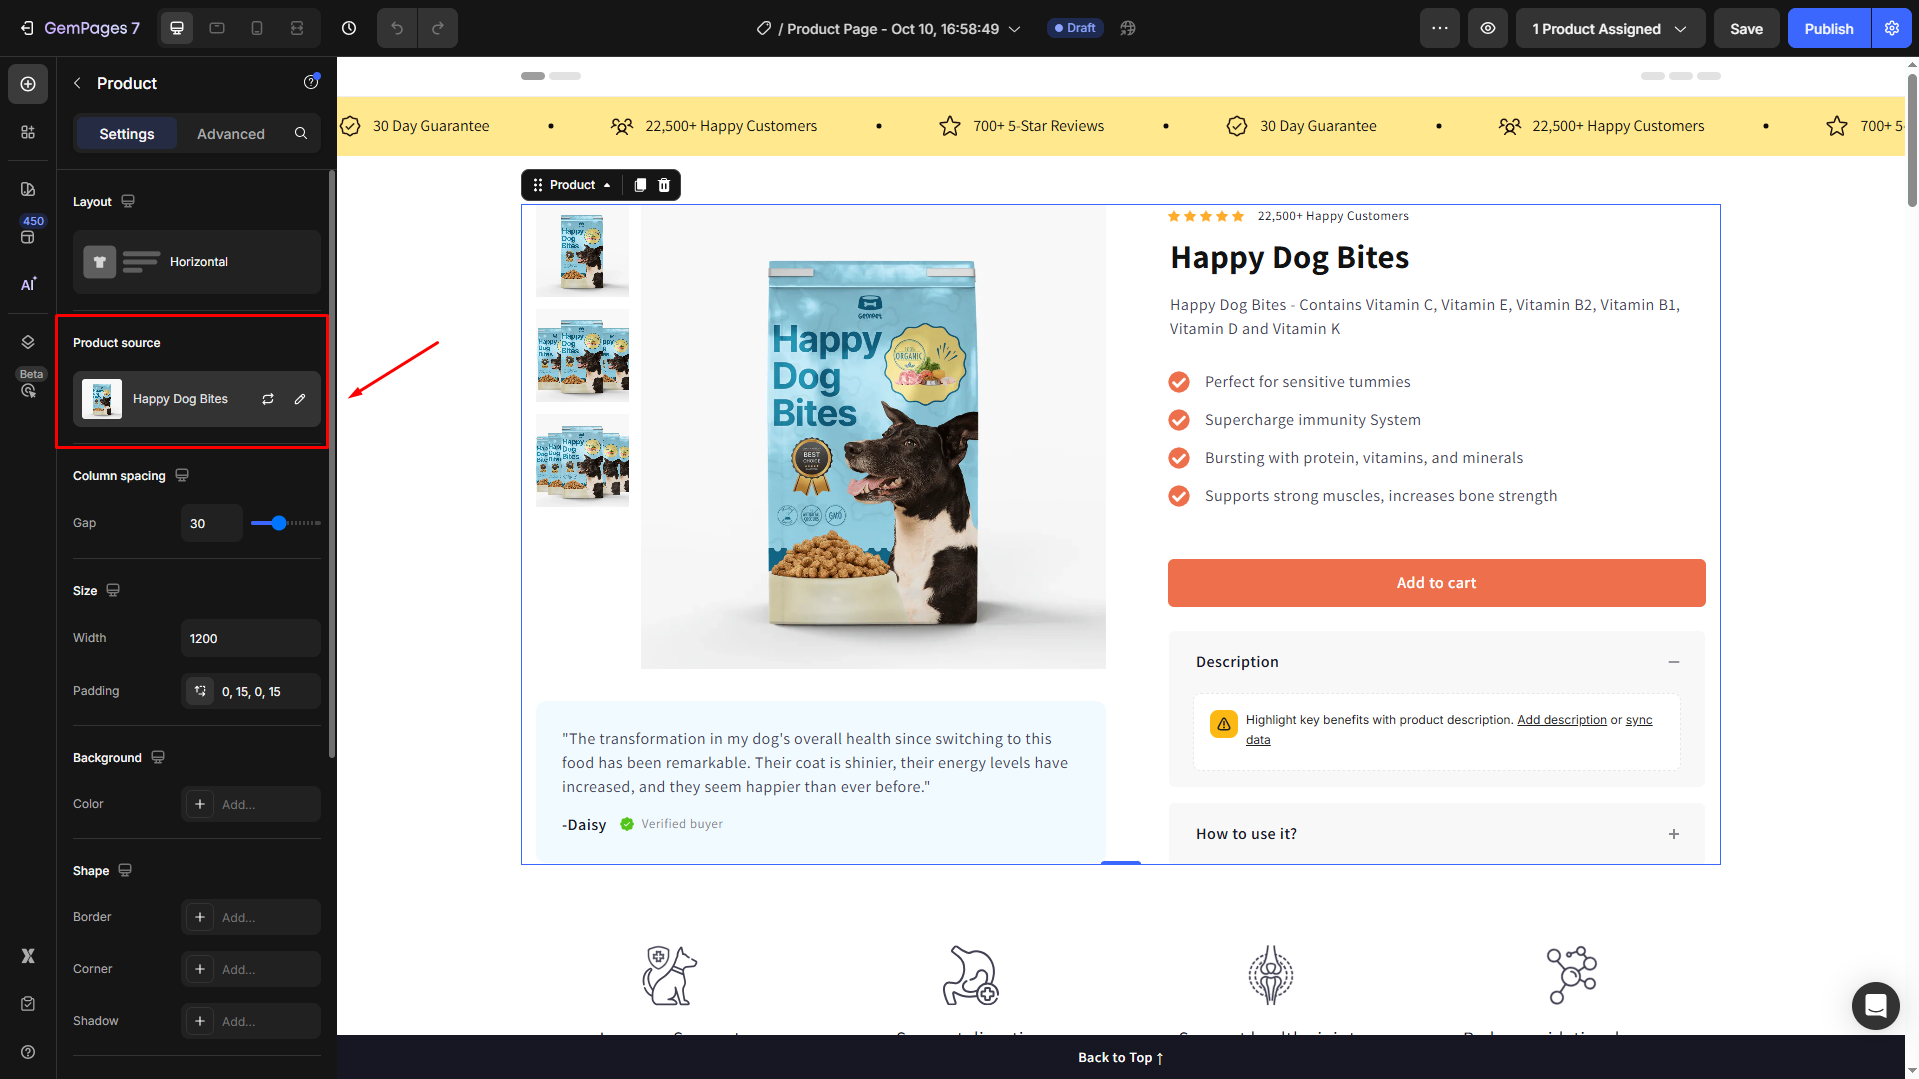Select the first product thumbnail image

582,251
